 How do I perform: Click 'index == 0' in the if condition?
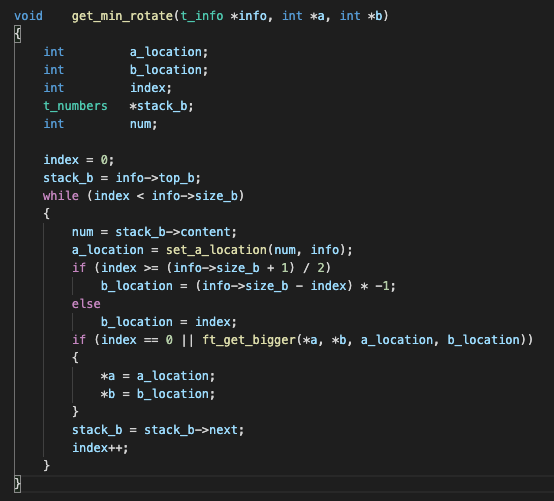[137, 340]
